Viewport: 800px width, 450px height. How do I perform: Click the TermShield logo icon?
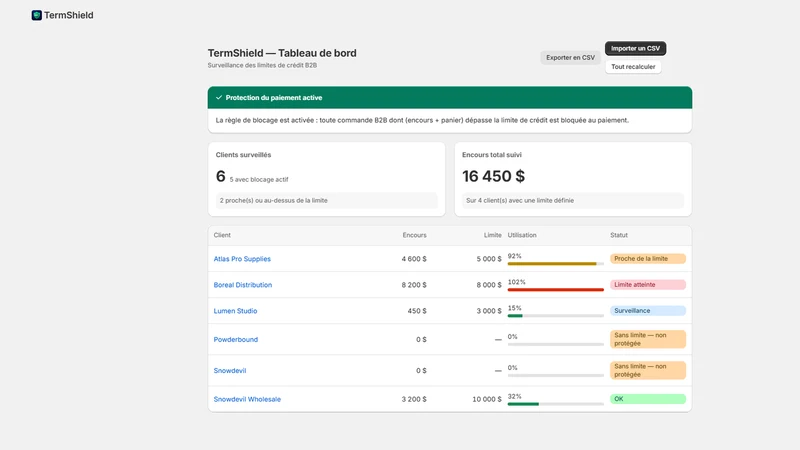37,15
